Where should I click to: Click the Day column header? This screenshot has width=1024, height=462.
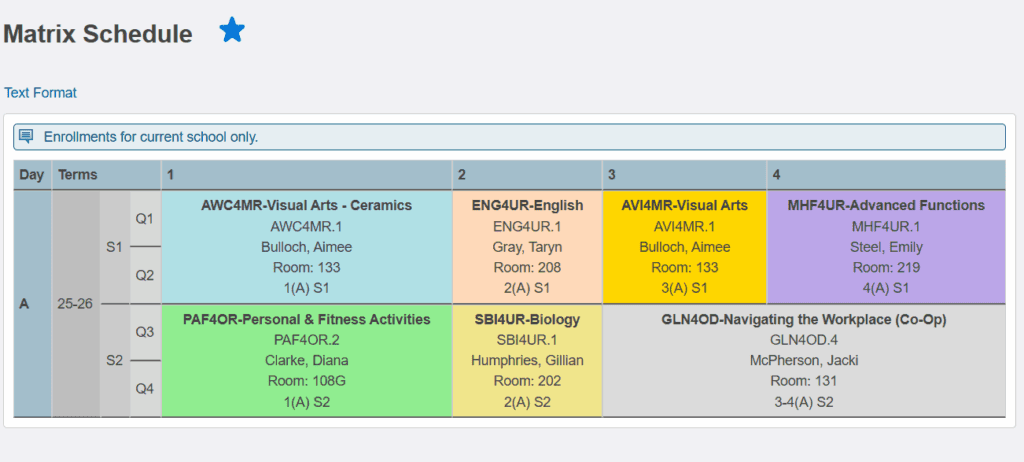click(x=32, y=175)
